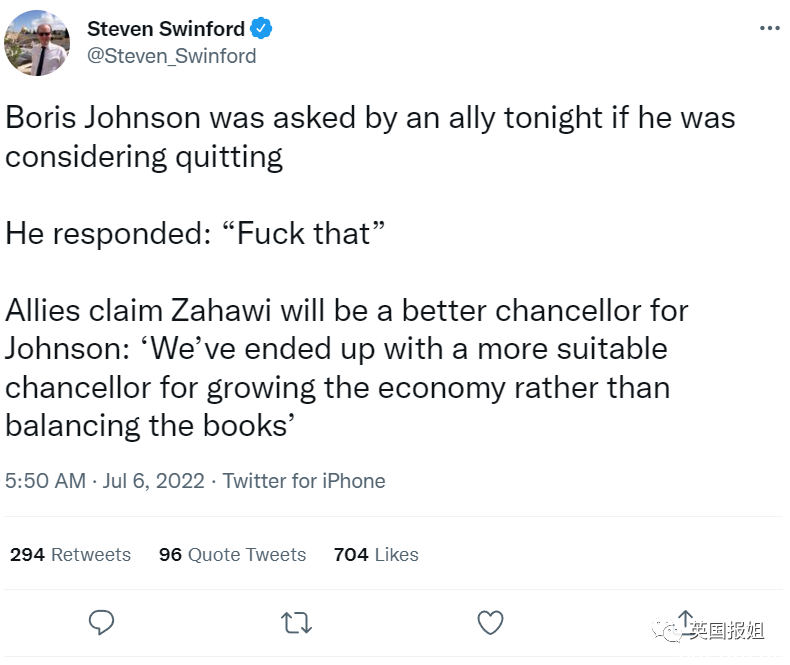This screenshot has width=790, height=665.
Task: Open the Twitter for iPhone source link
Action: tap(304, 481)
